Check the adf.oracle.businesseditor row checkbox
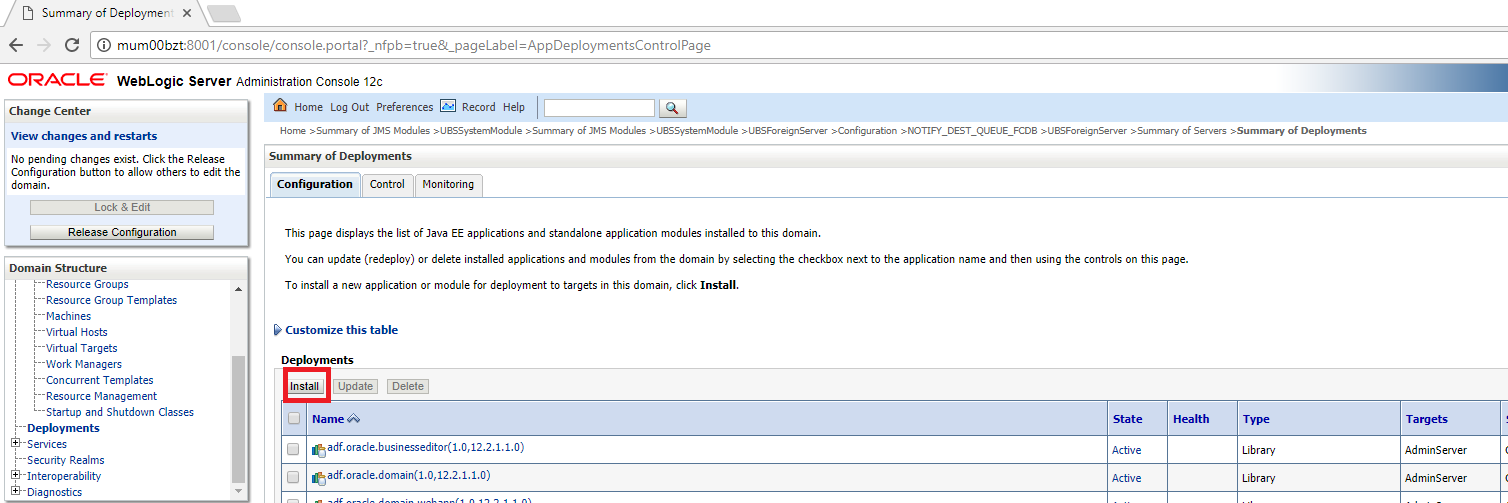The image size is (1508, 503). coord(294,450)
